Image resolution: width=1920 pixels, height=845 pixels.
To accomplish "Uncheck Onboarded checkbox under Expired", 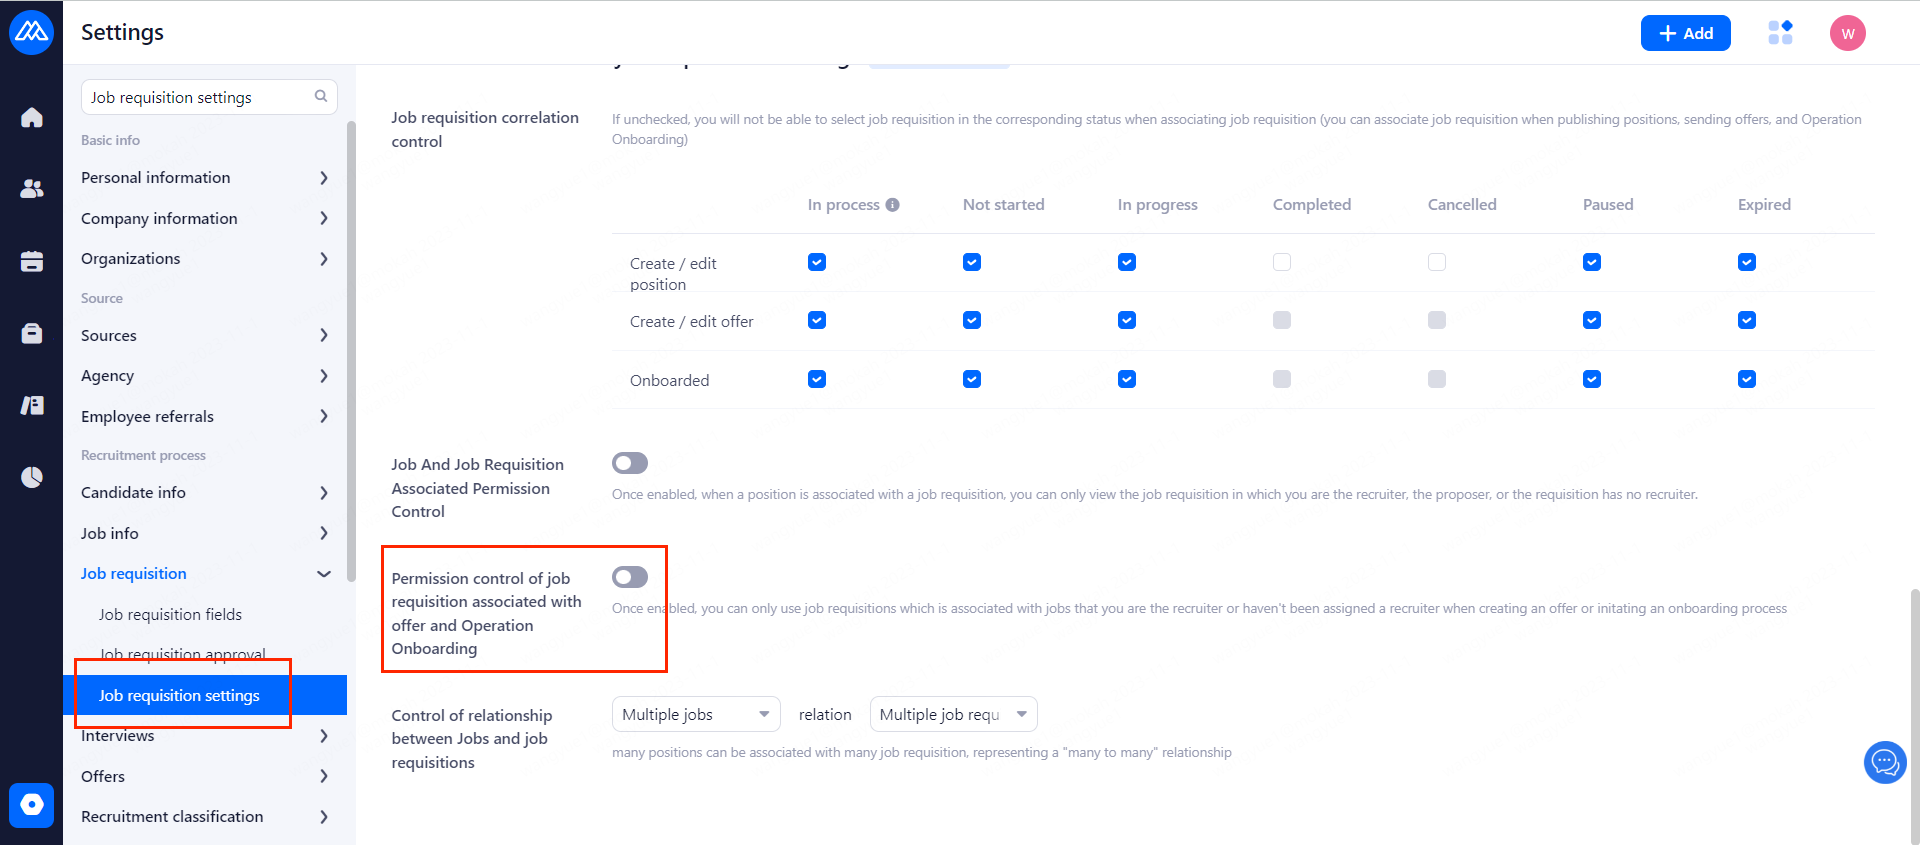I will (x=1747, y=379).
